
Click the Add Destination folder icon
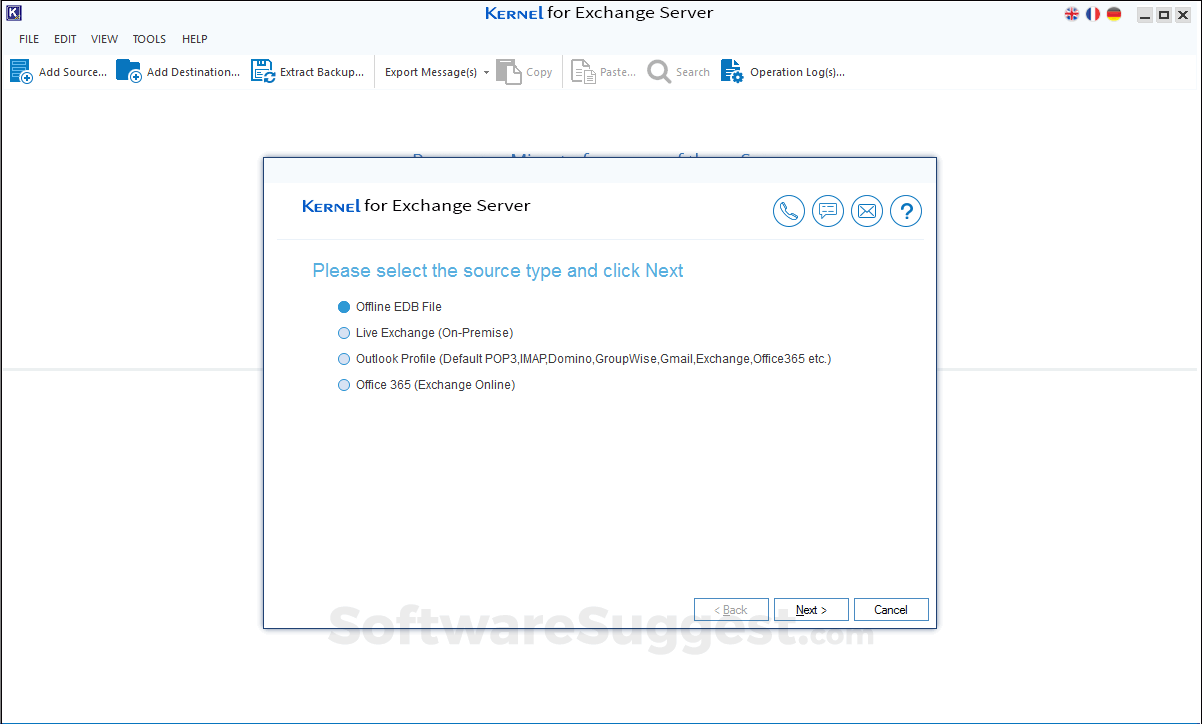tap(128, 71)
